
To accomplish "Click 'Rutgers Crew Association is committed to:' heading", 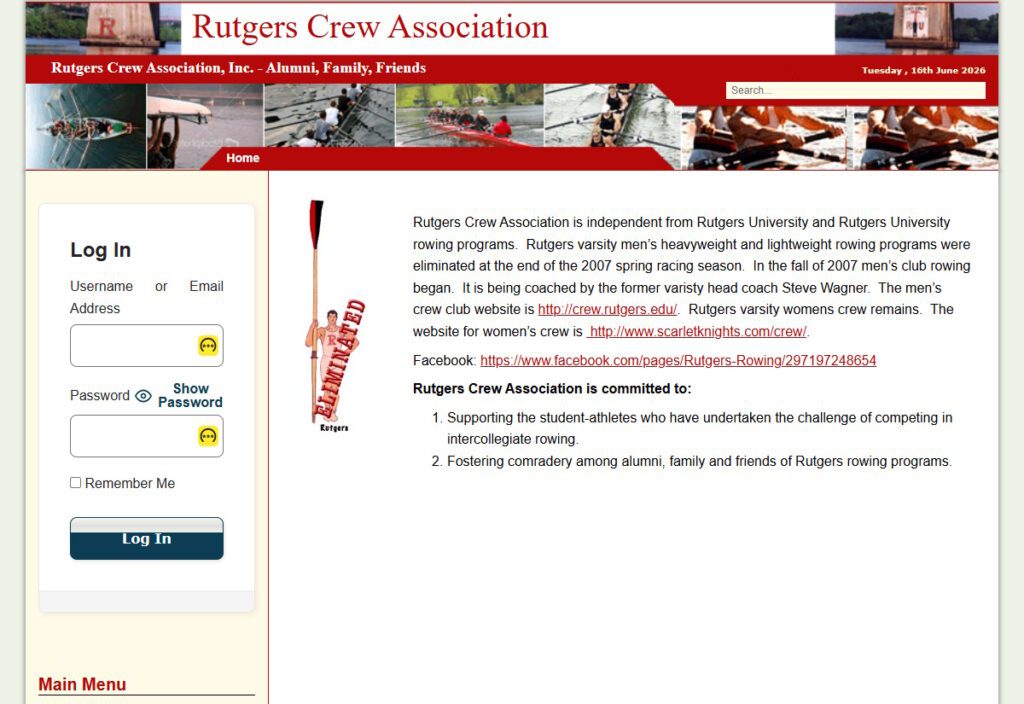I will (552, 389).
